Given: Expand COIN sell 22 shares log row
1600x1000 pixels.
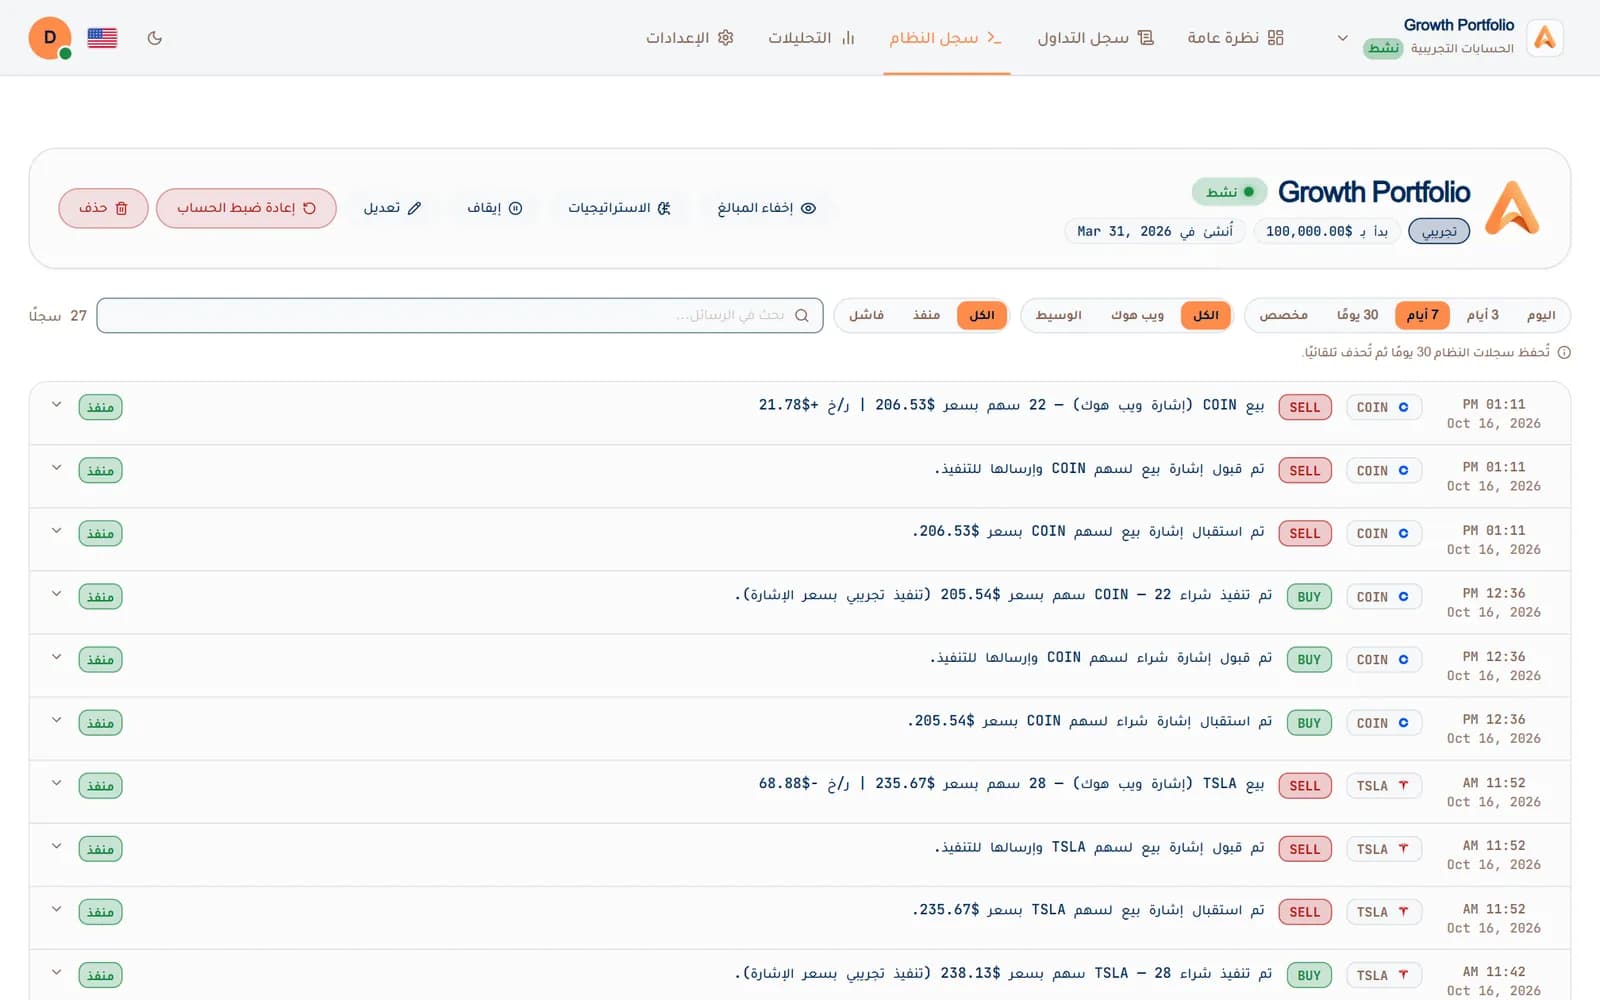Looking at the screenshot, I should [56, 405].
